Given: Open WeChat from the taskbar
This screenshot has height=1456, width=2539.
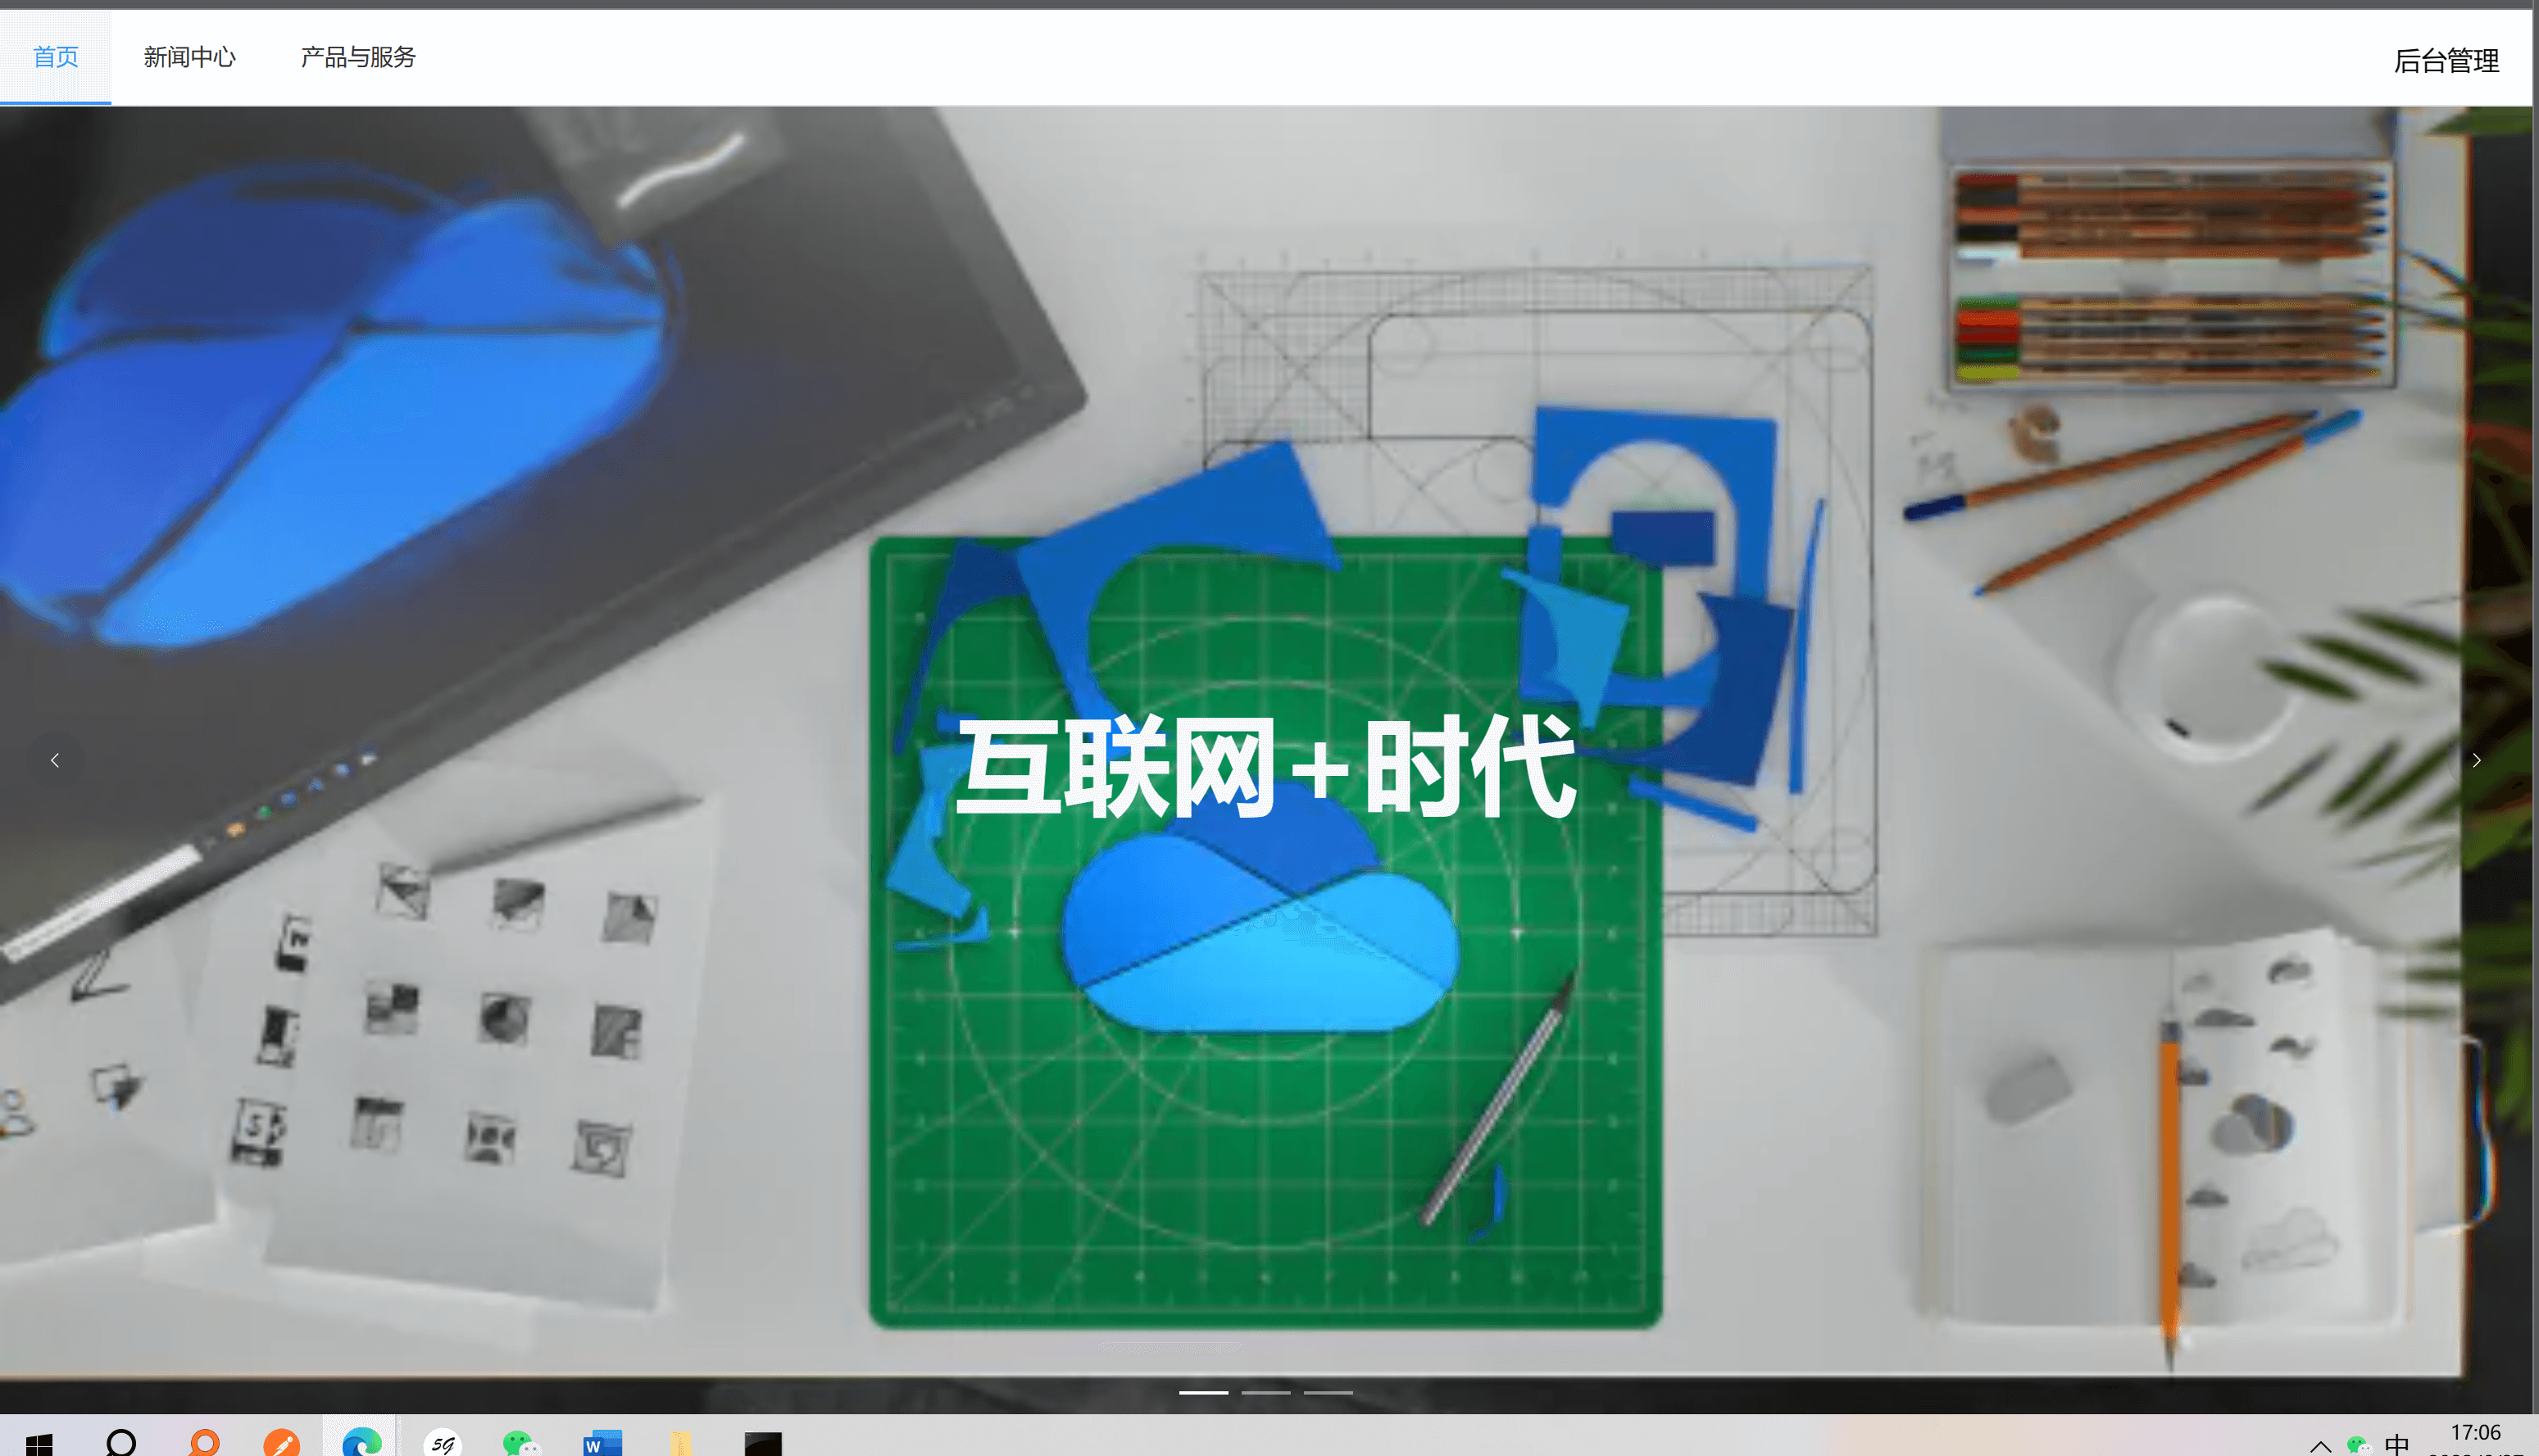Looking at the screenshot, I should [x=521, y=1443].
